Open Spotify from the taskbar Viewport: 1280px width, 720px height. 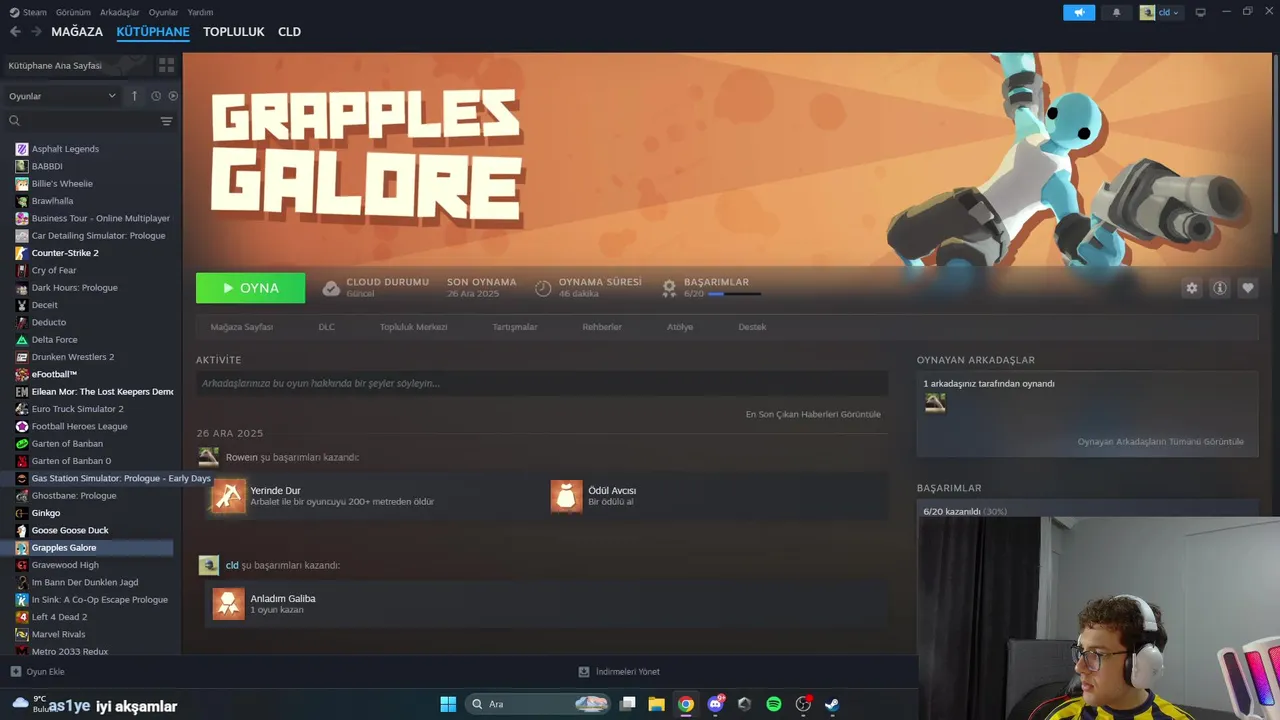point(774,704)
